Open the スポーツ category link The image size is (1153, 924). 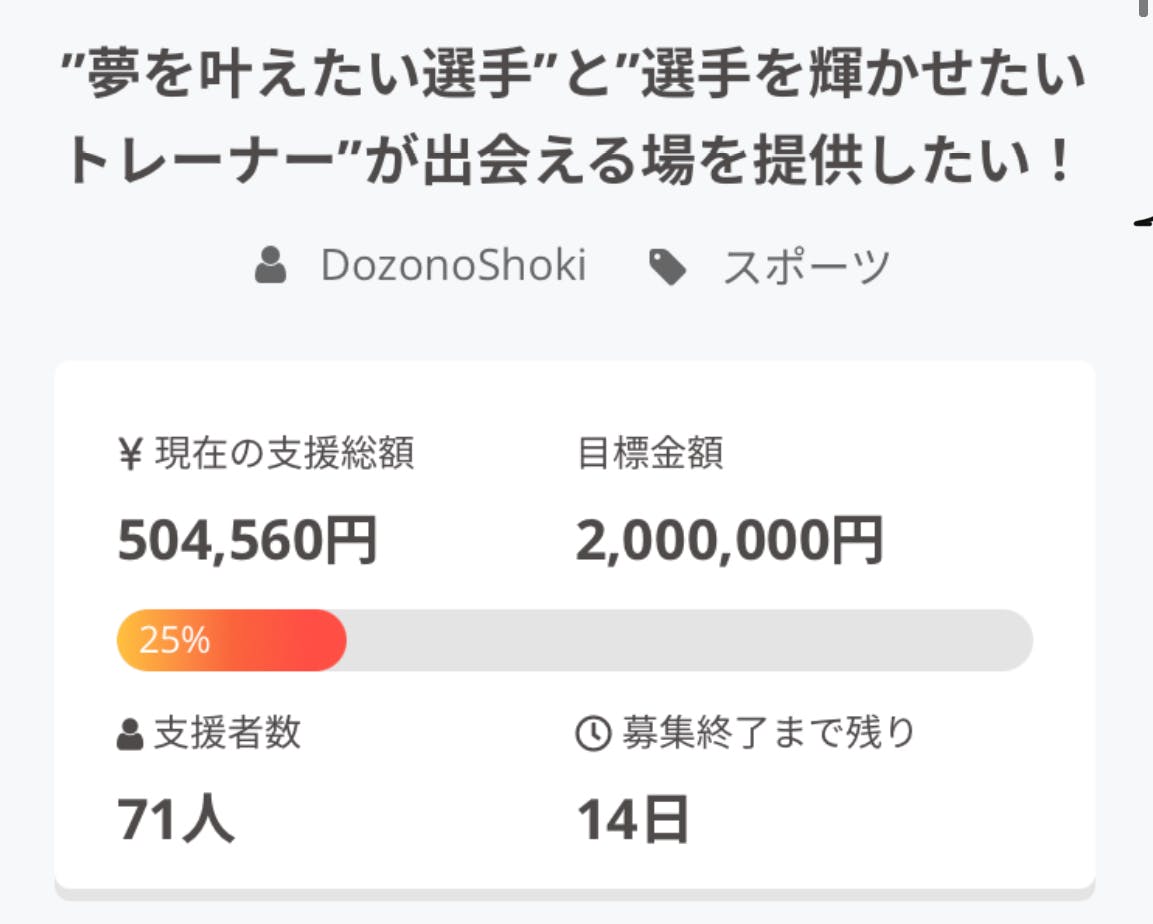click(x=806, y=267)
